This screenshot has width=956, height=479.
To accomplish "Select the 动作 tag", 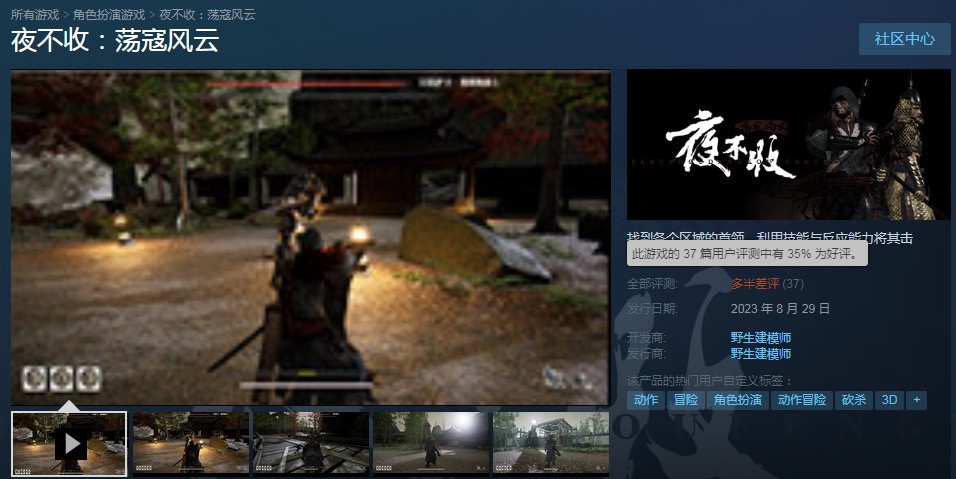I will point(646,400).
